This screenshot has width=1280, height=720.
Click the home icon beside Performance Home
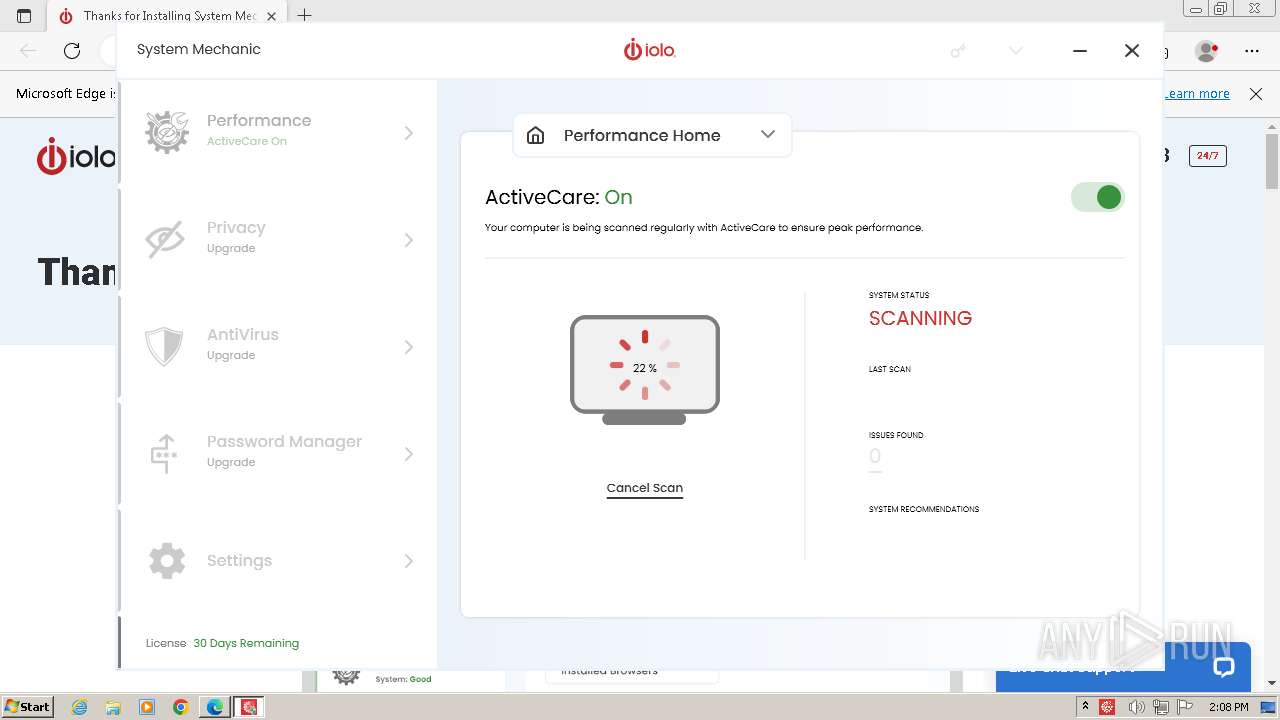point(536,135)
